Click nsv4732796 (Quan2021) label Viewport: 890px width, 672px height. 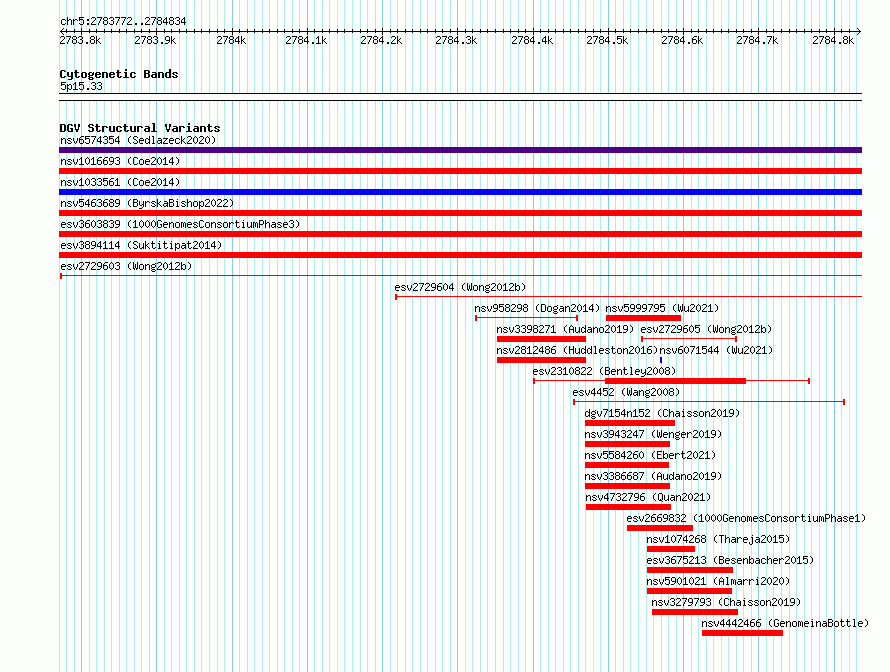coord(648,497)
